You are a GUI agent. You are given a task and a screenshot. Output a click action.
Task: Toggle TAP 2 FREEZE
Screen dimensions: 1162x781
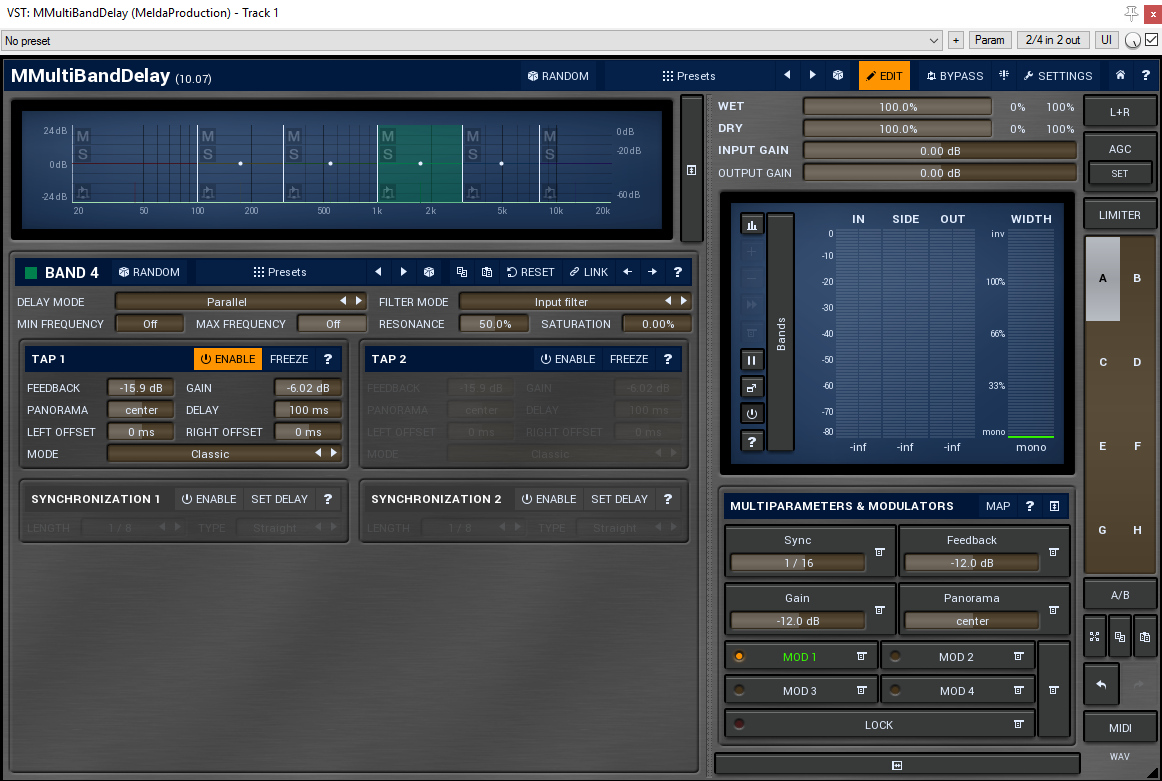[629, 359]
